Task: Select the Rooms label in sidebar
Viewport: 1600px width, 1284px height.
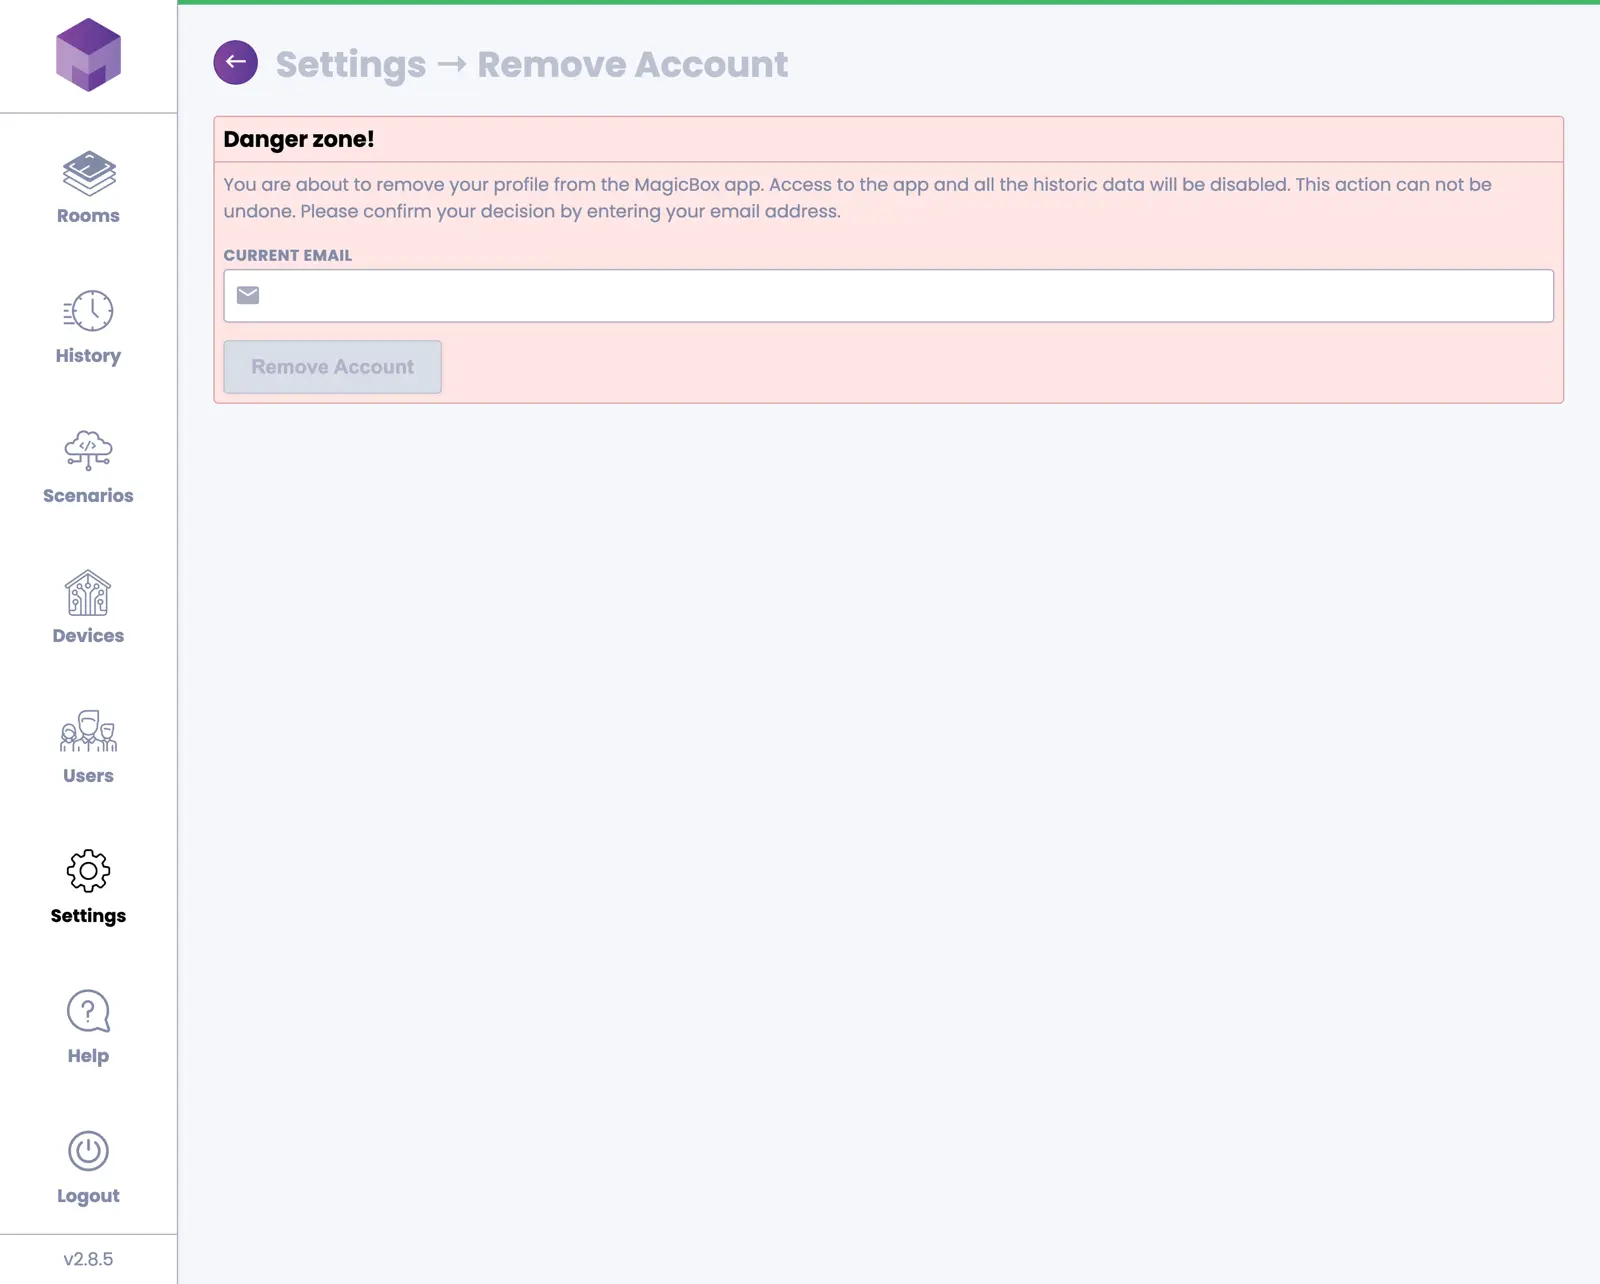Action: pos(88,216)
